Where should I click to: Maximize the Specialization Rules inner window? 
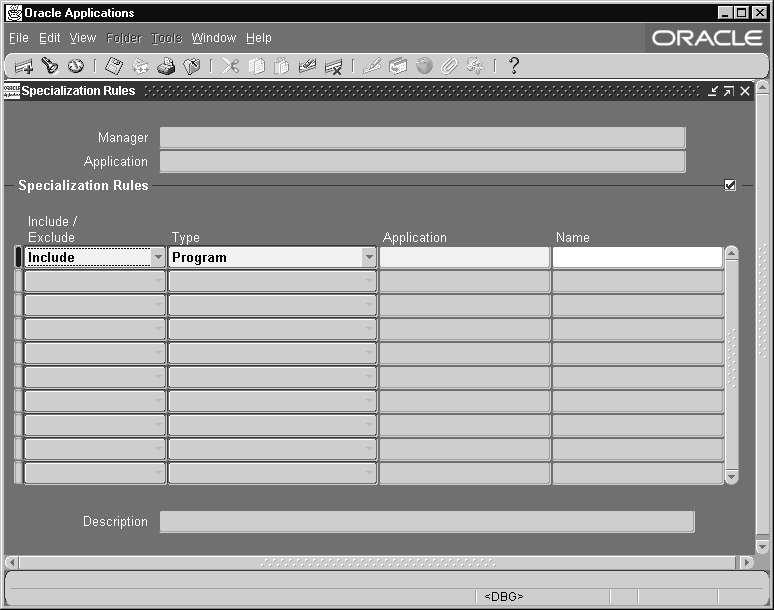point(729,91)
